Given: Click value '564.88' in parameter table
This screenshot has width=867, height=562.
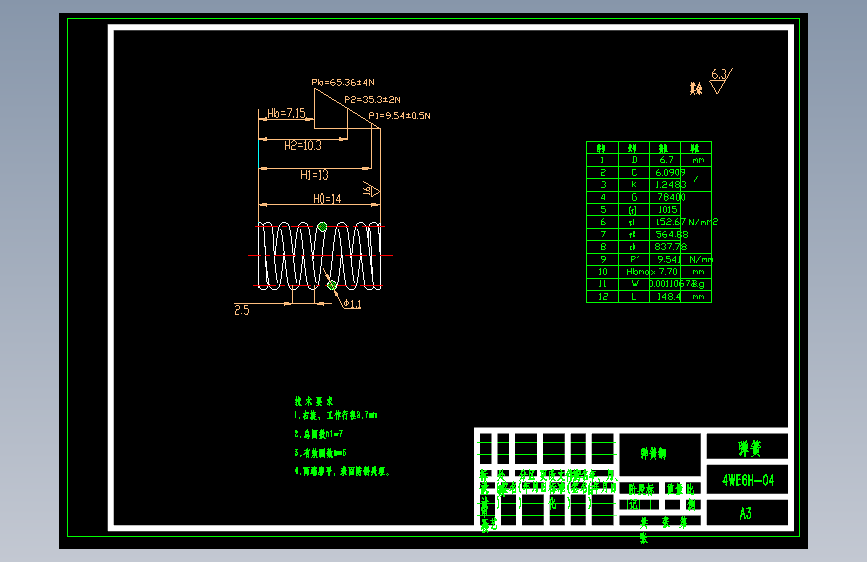Looking at the screenshot, I should [x=672, y=235].
